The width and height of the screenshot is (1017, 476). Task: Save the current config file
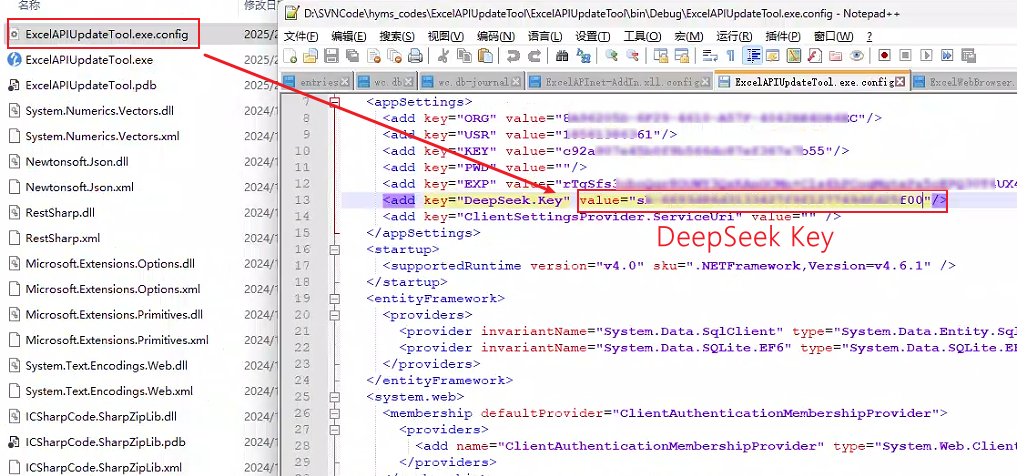[x=331, y=56]
